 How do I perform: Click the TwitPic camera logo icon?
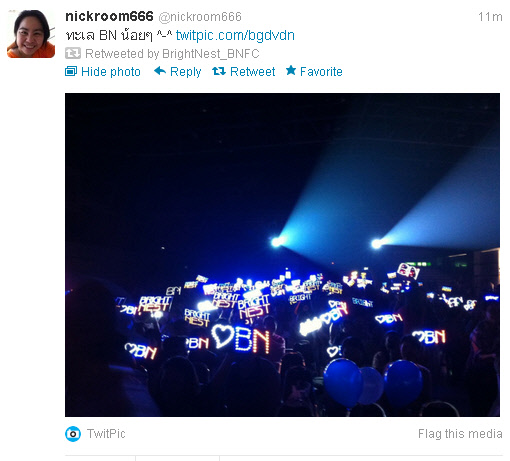coord(73,434)
